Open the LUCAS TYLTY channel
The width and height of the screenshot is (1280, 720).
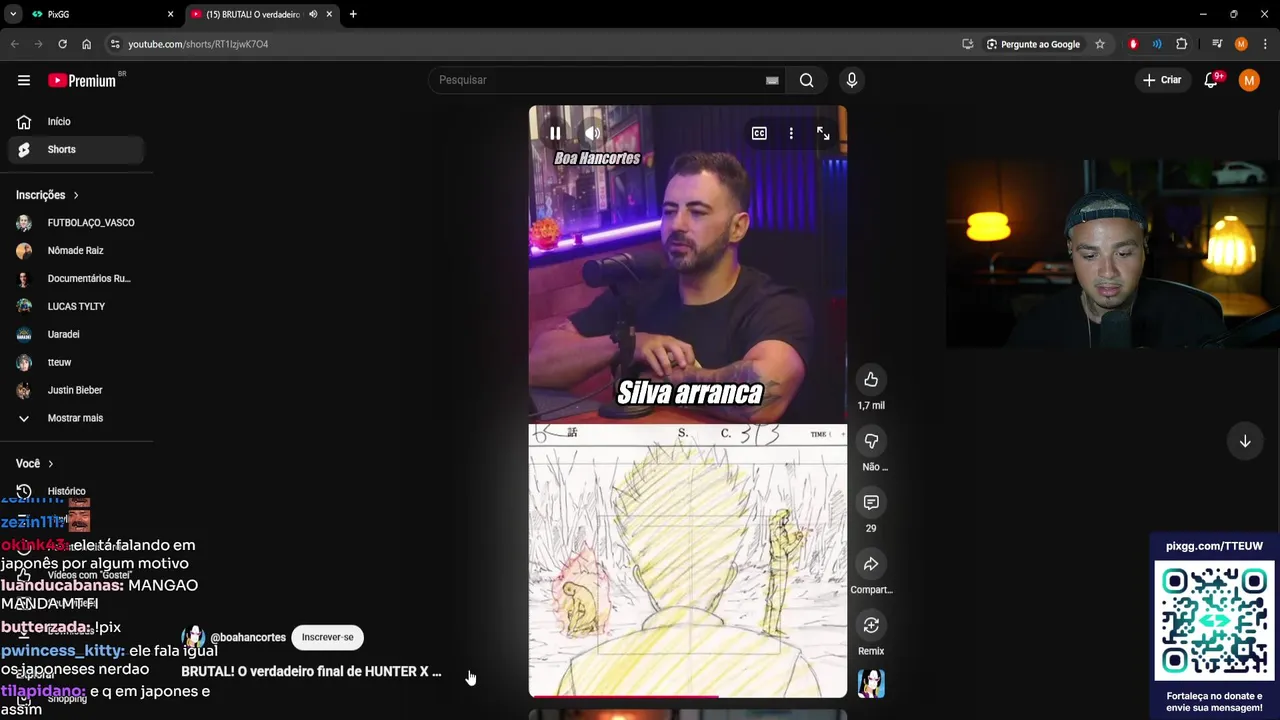(x=76, y=307)
